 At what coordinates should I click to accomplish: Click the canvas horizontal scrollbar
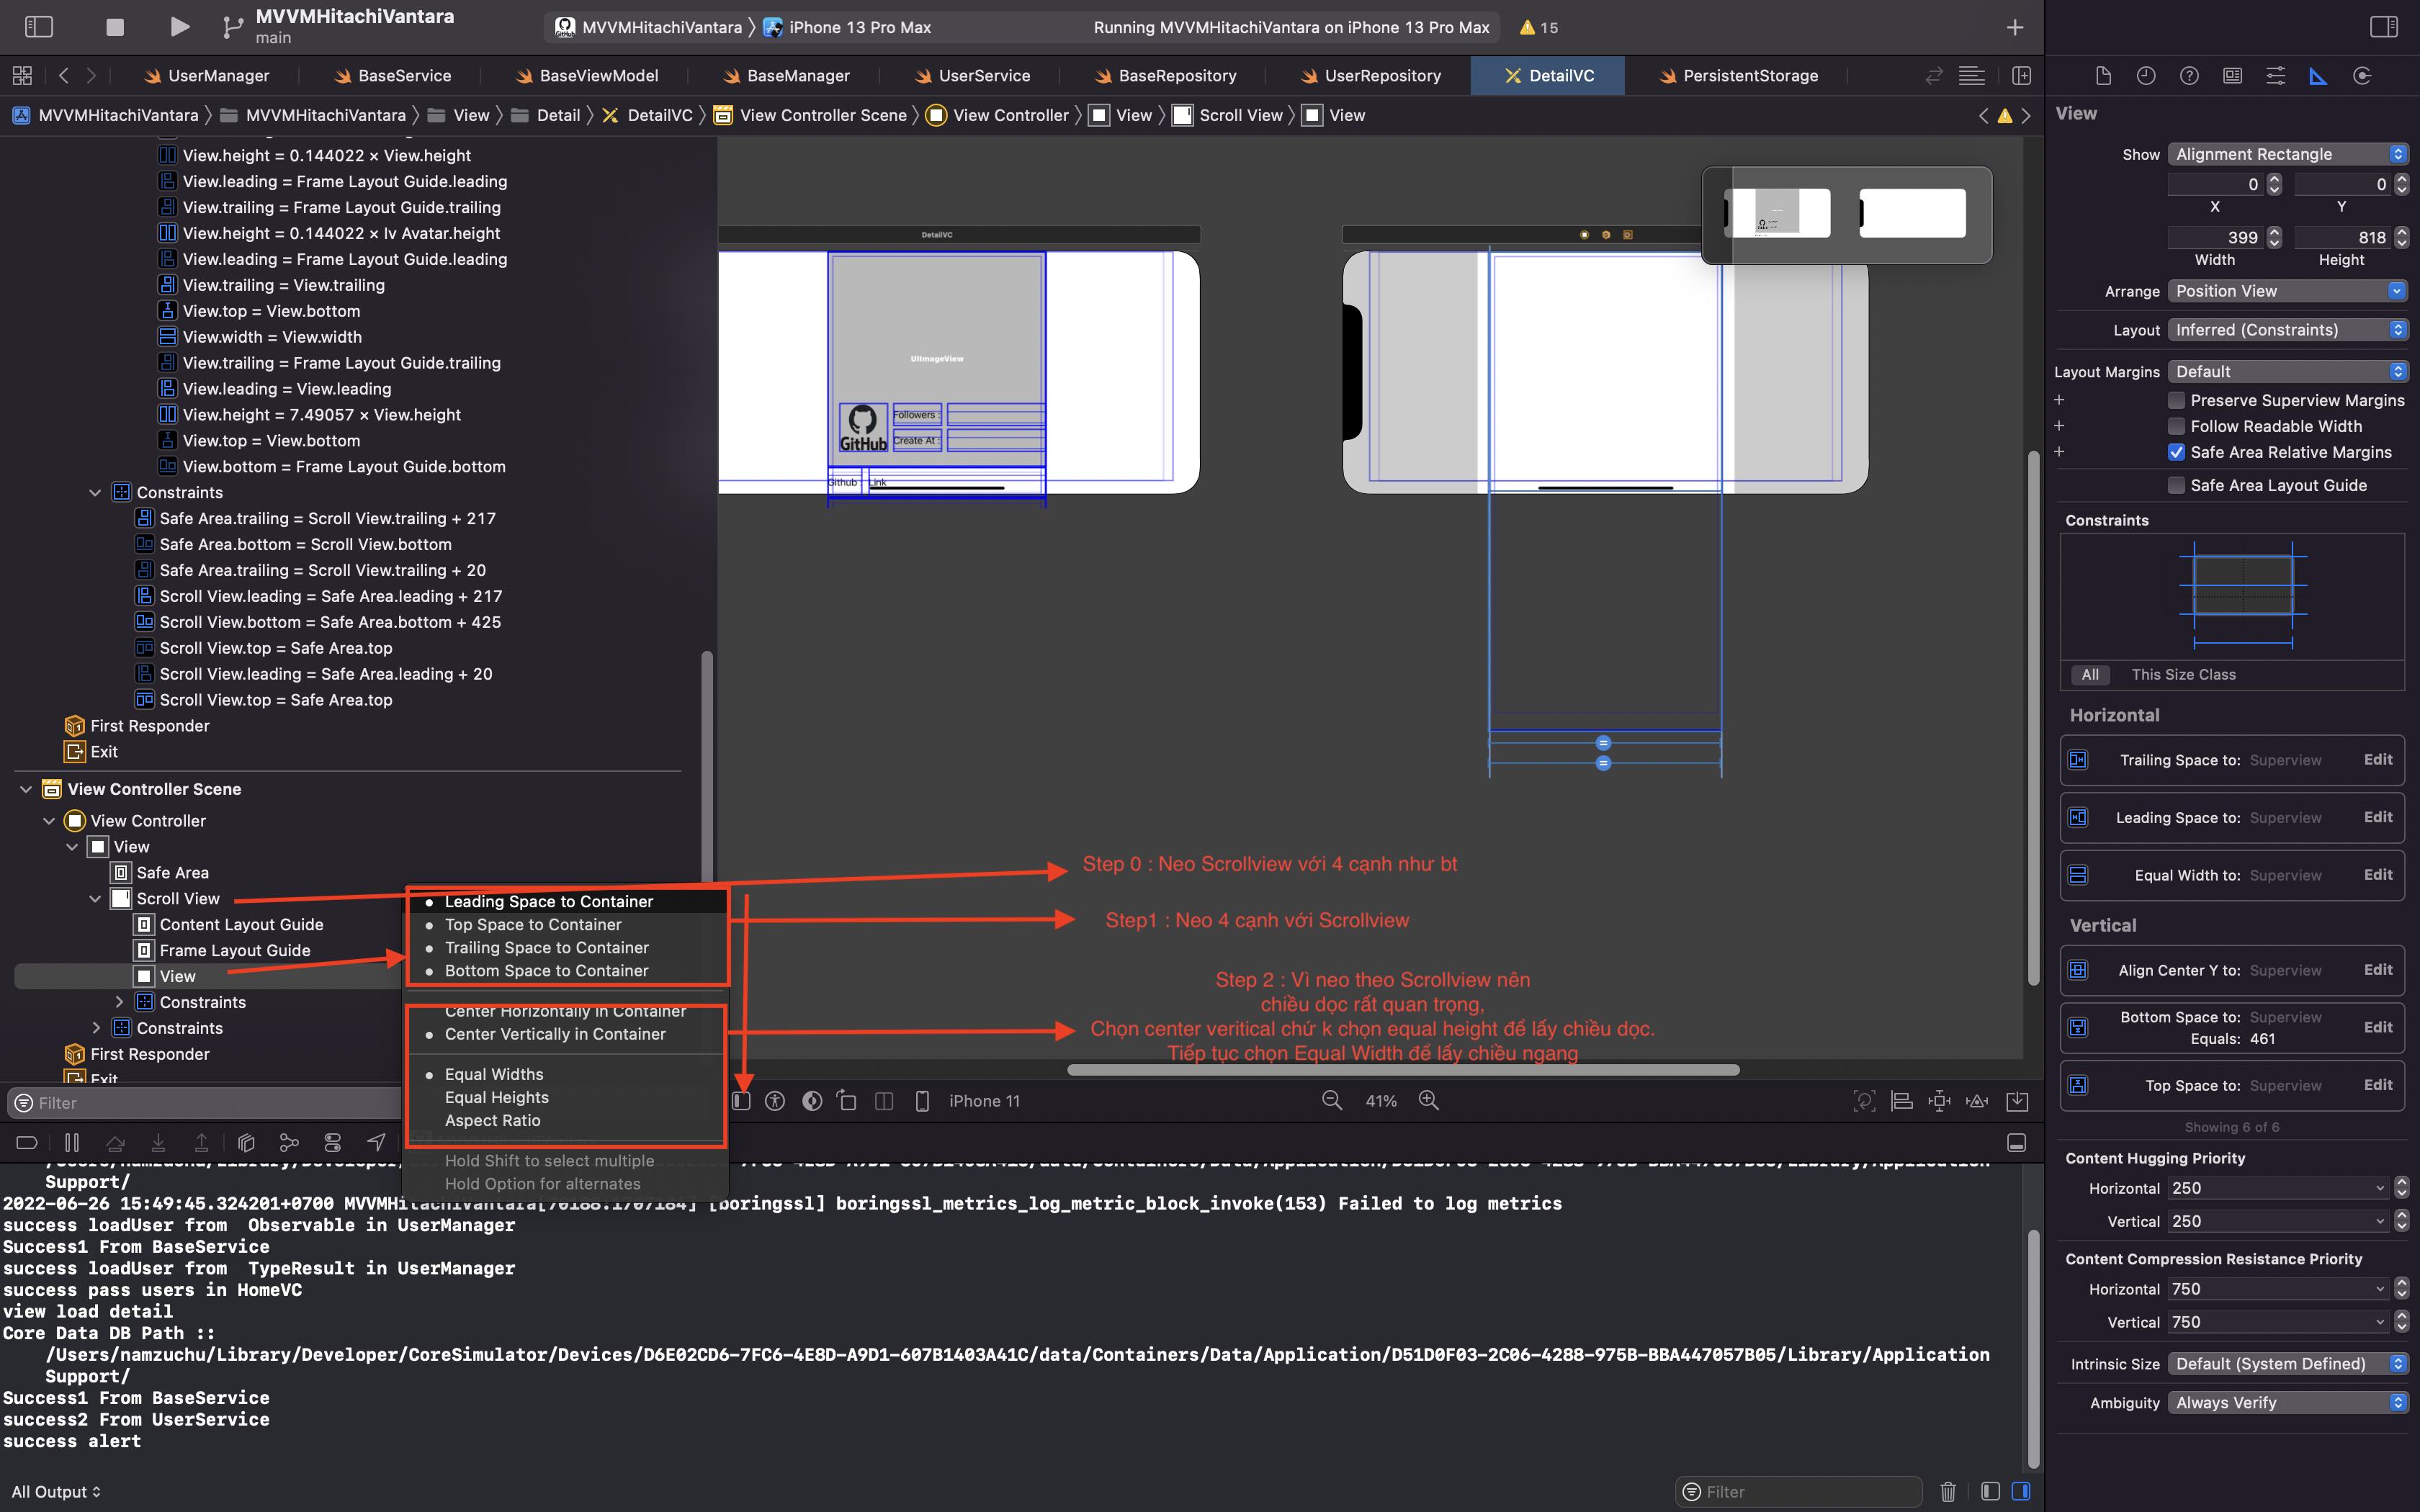point(1403,1070)
